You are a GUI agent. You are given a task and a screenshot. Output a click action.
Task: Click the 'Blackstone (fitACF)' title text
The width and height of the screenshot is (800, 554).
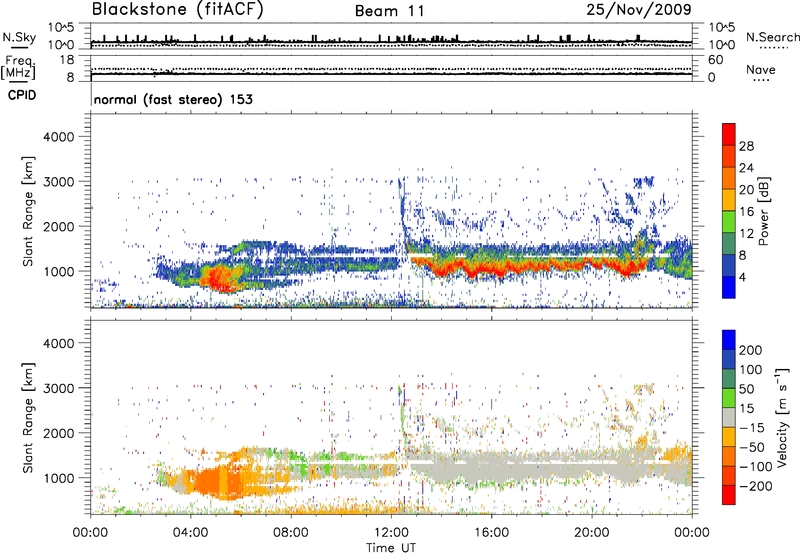(x=178, y=10)
